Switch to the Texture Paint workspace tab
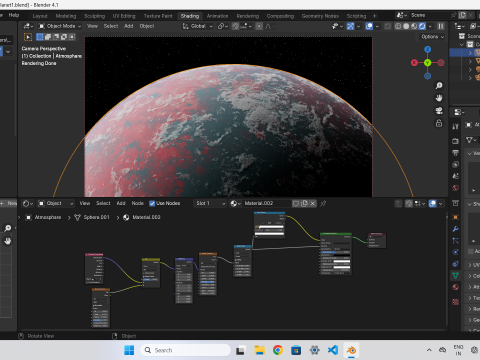Image resolution: width=480 pixels, height=360 pixels. pos(158,16)
